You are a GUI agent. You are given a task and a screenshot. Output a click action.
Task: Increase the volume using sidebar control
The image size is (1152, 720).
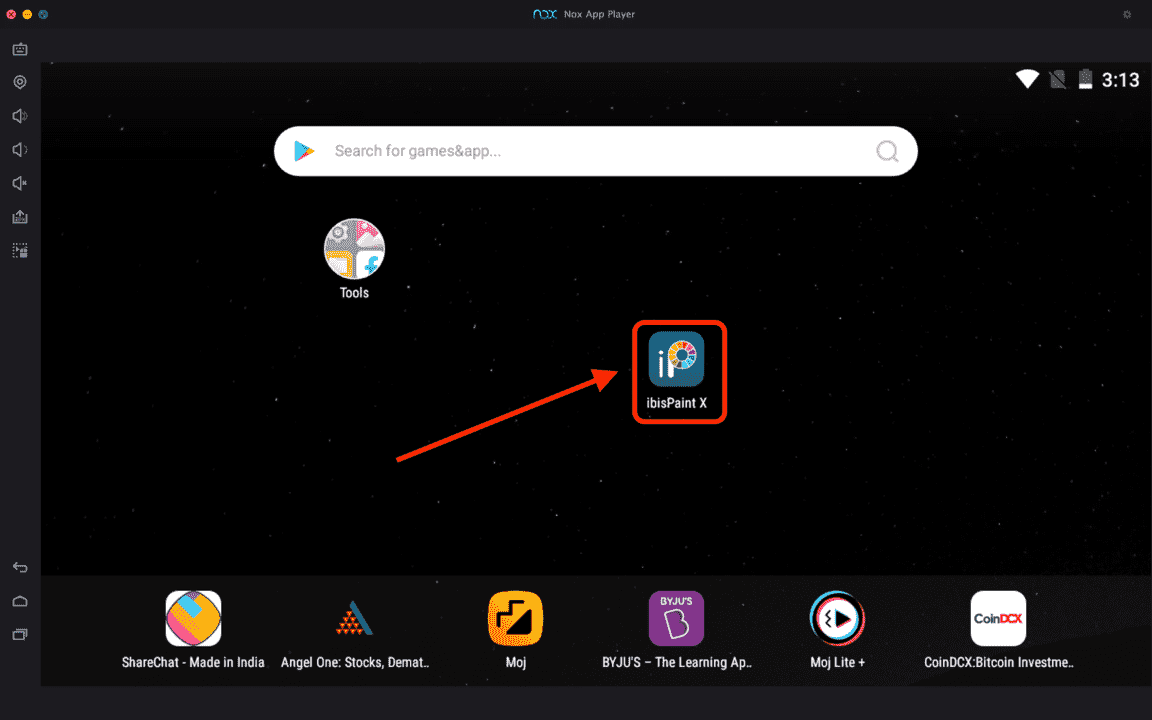19,116
